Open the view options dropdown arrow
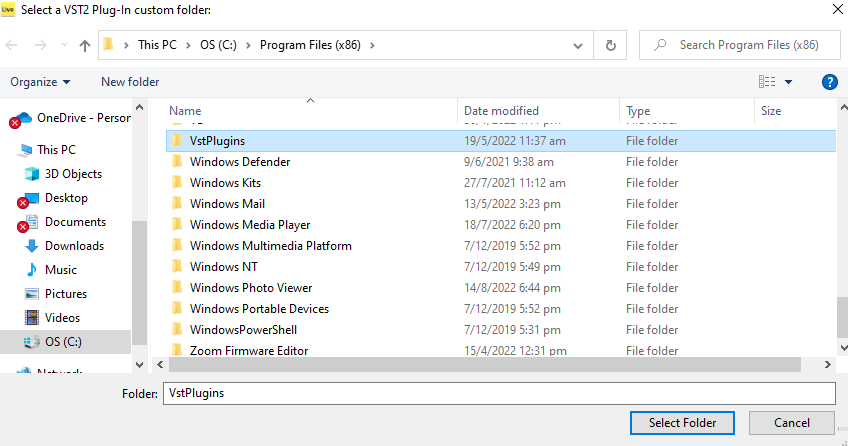The width and height of the screenshot is (848, 446). click(789, 82)
